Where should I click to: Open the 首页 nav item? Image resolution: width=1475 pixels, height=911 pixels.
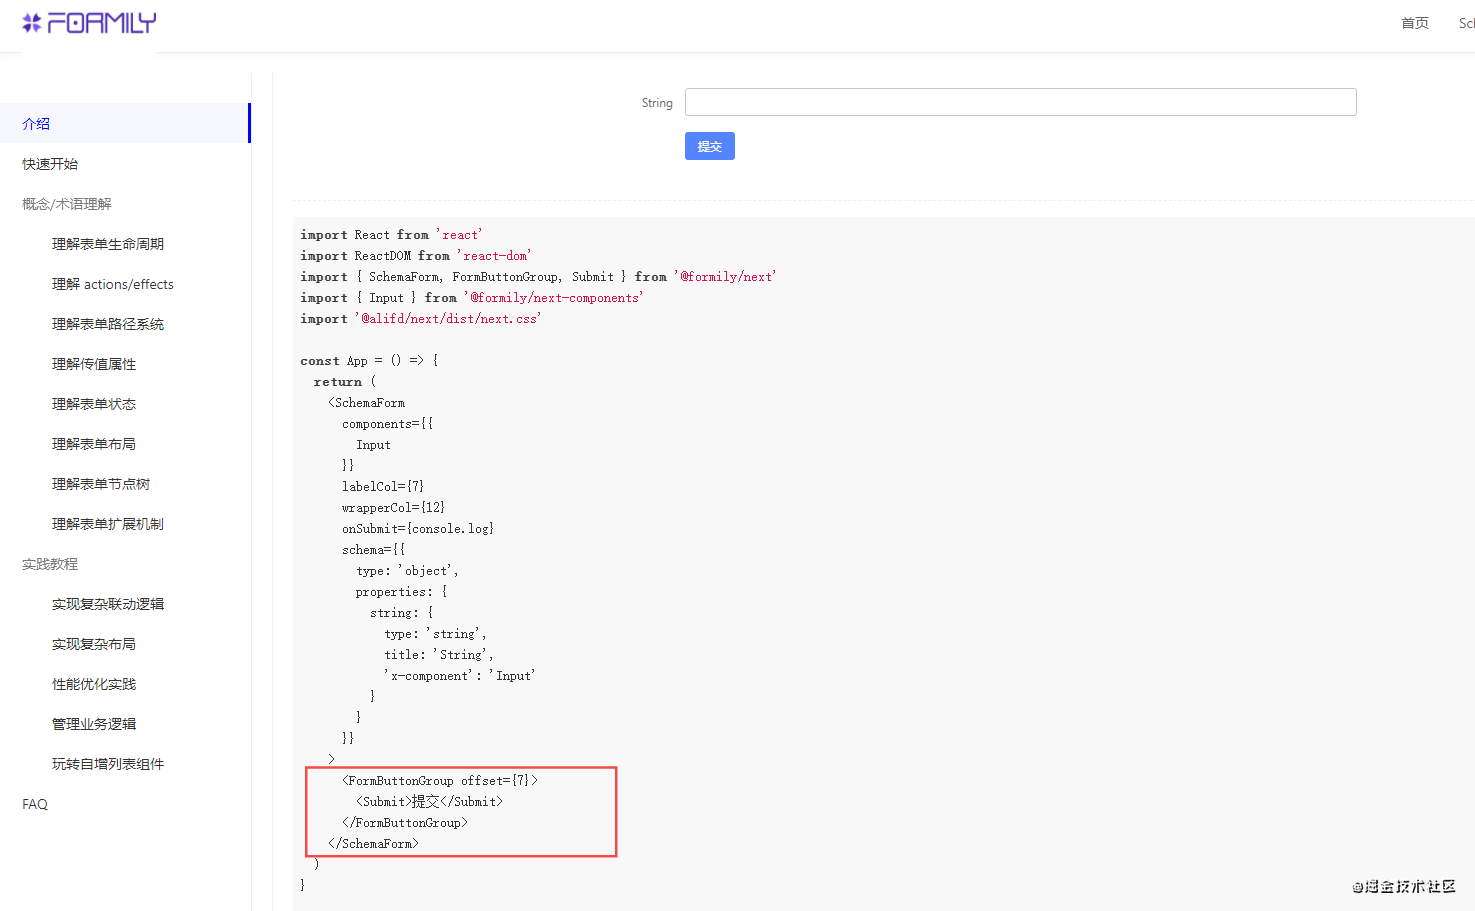1414,23
